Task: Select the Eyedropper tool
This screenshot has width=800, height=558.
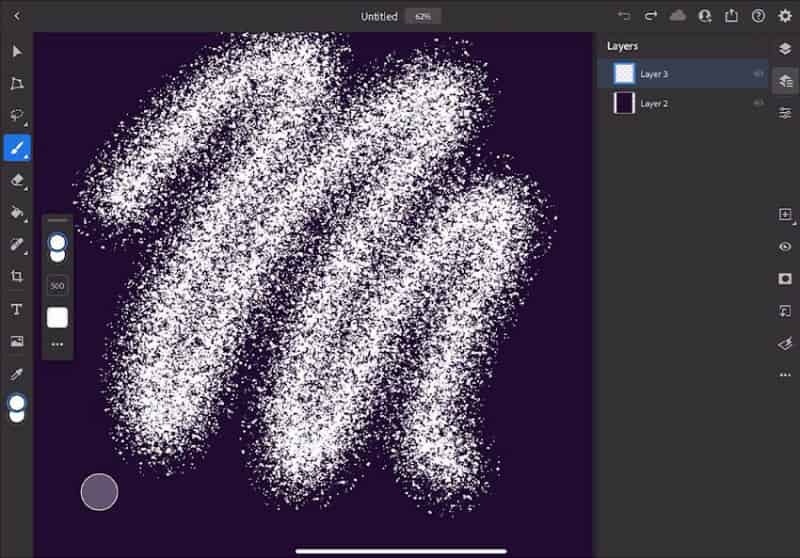Action: pyautogui.click(x=17, y=374)
